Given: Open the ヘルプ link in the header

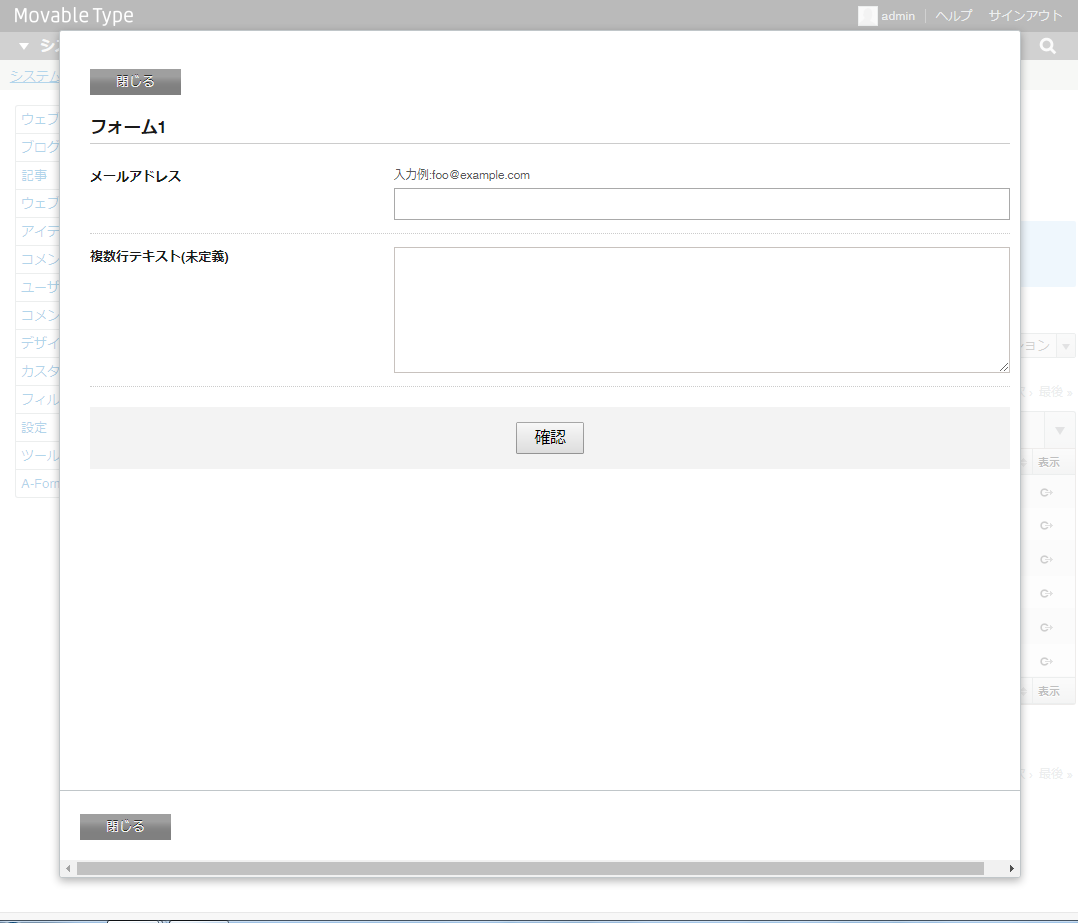Looking at the screenshot, I should tap(952, 16).
